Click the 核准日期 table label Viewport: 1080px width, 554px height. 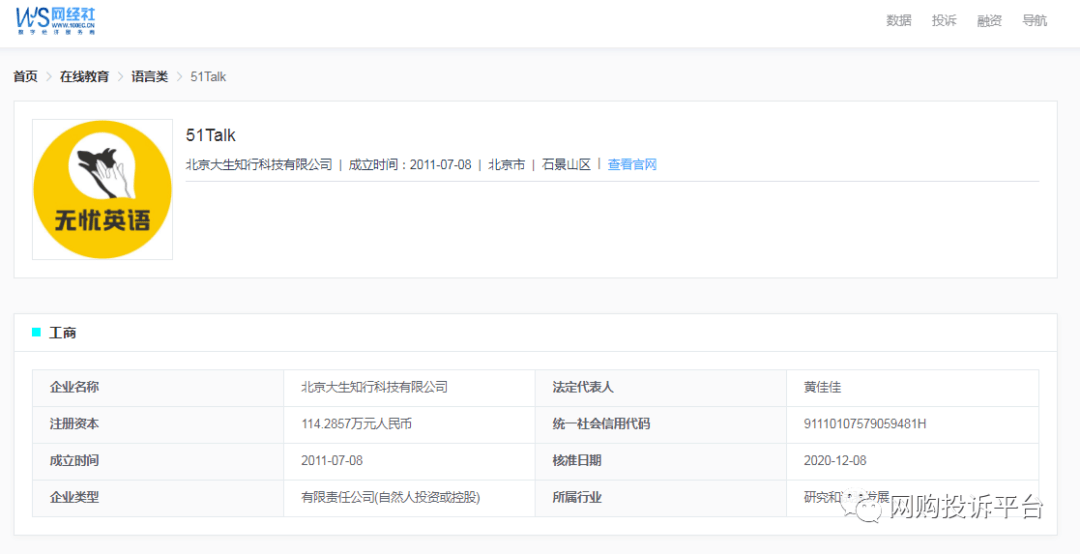point(577,460)
